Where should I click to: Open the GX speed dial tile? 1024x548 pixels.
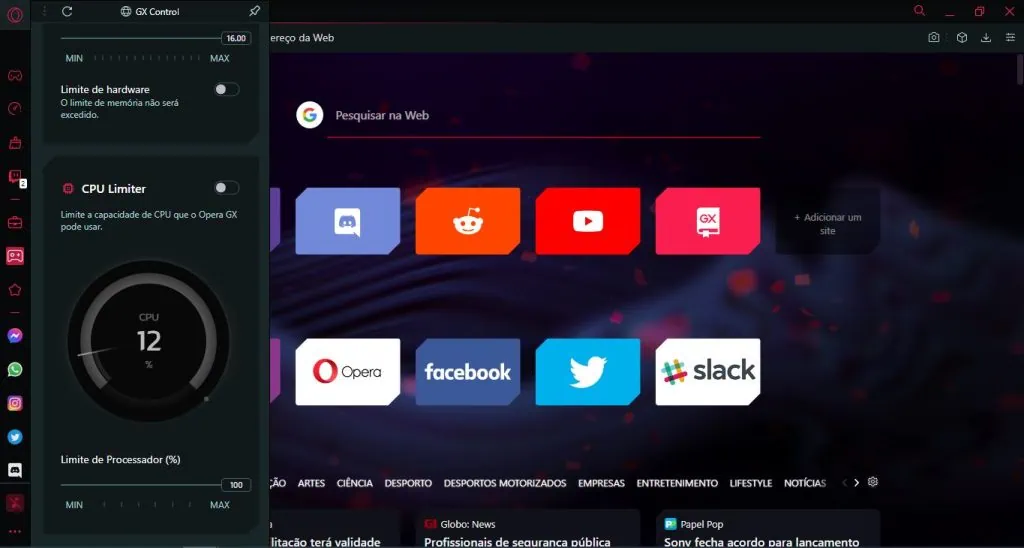coord(708,221)
